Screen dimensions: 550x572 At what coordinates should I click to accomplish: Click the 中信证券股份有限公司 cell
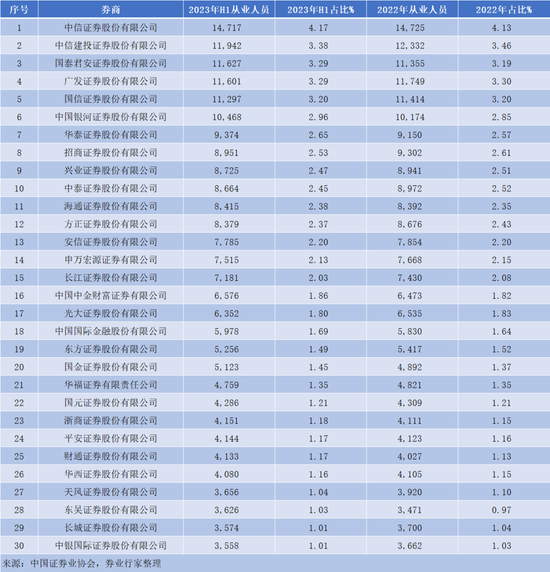pyautogui.click(x=111, y=28)
